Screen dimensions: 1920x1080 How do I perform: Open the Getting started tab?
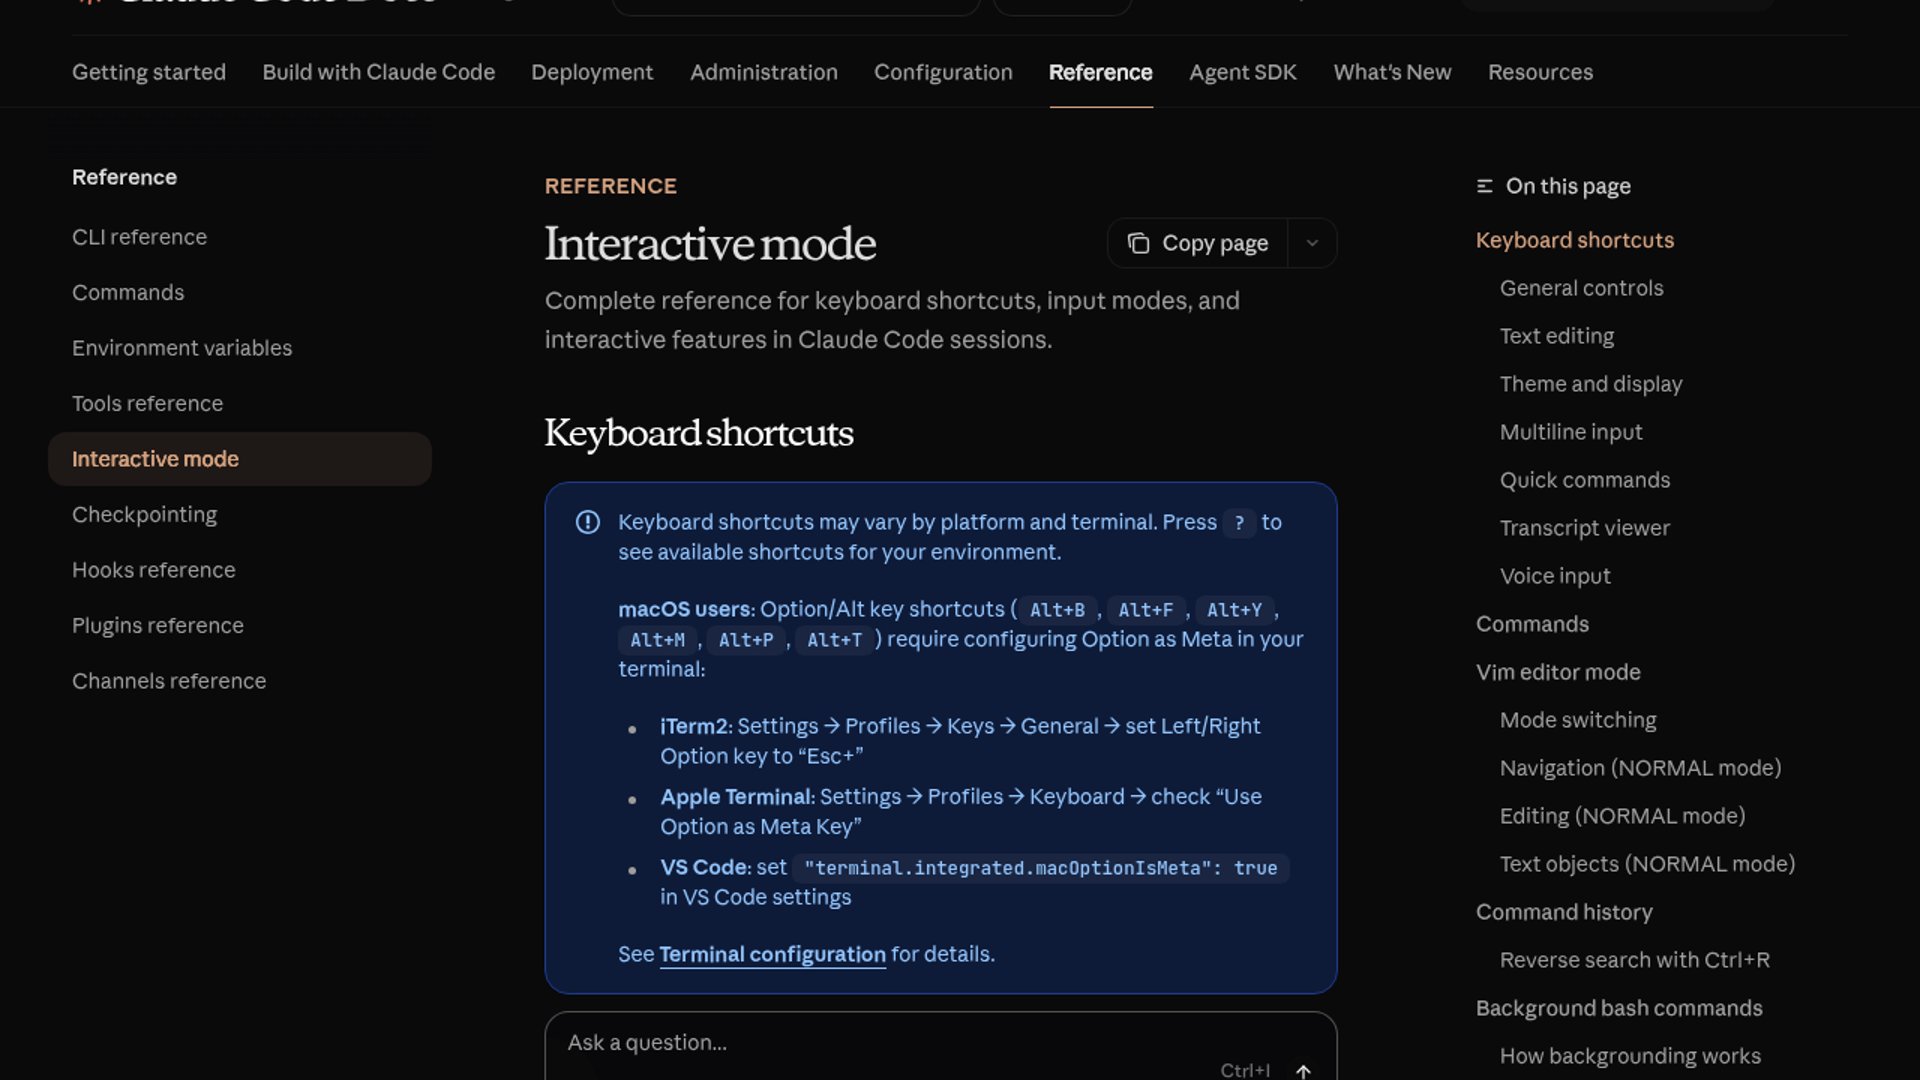149,72
